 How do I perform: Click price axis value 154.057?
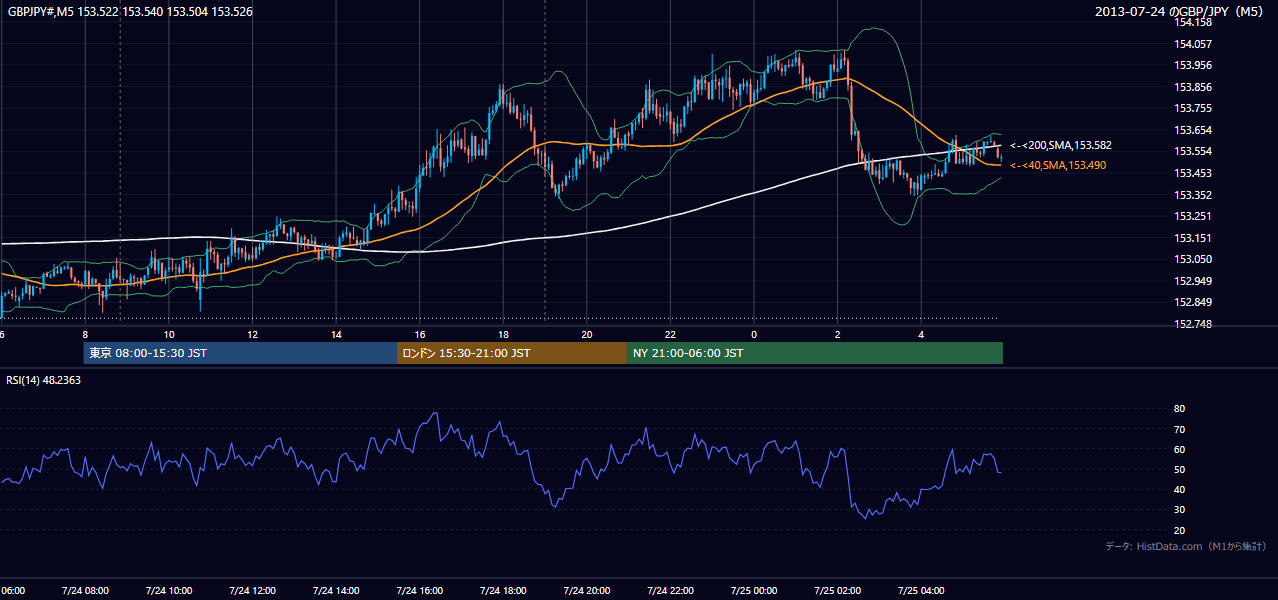pyautogui.click(x=1193, y=44)
